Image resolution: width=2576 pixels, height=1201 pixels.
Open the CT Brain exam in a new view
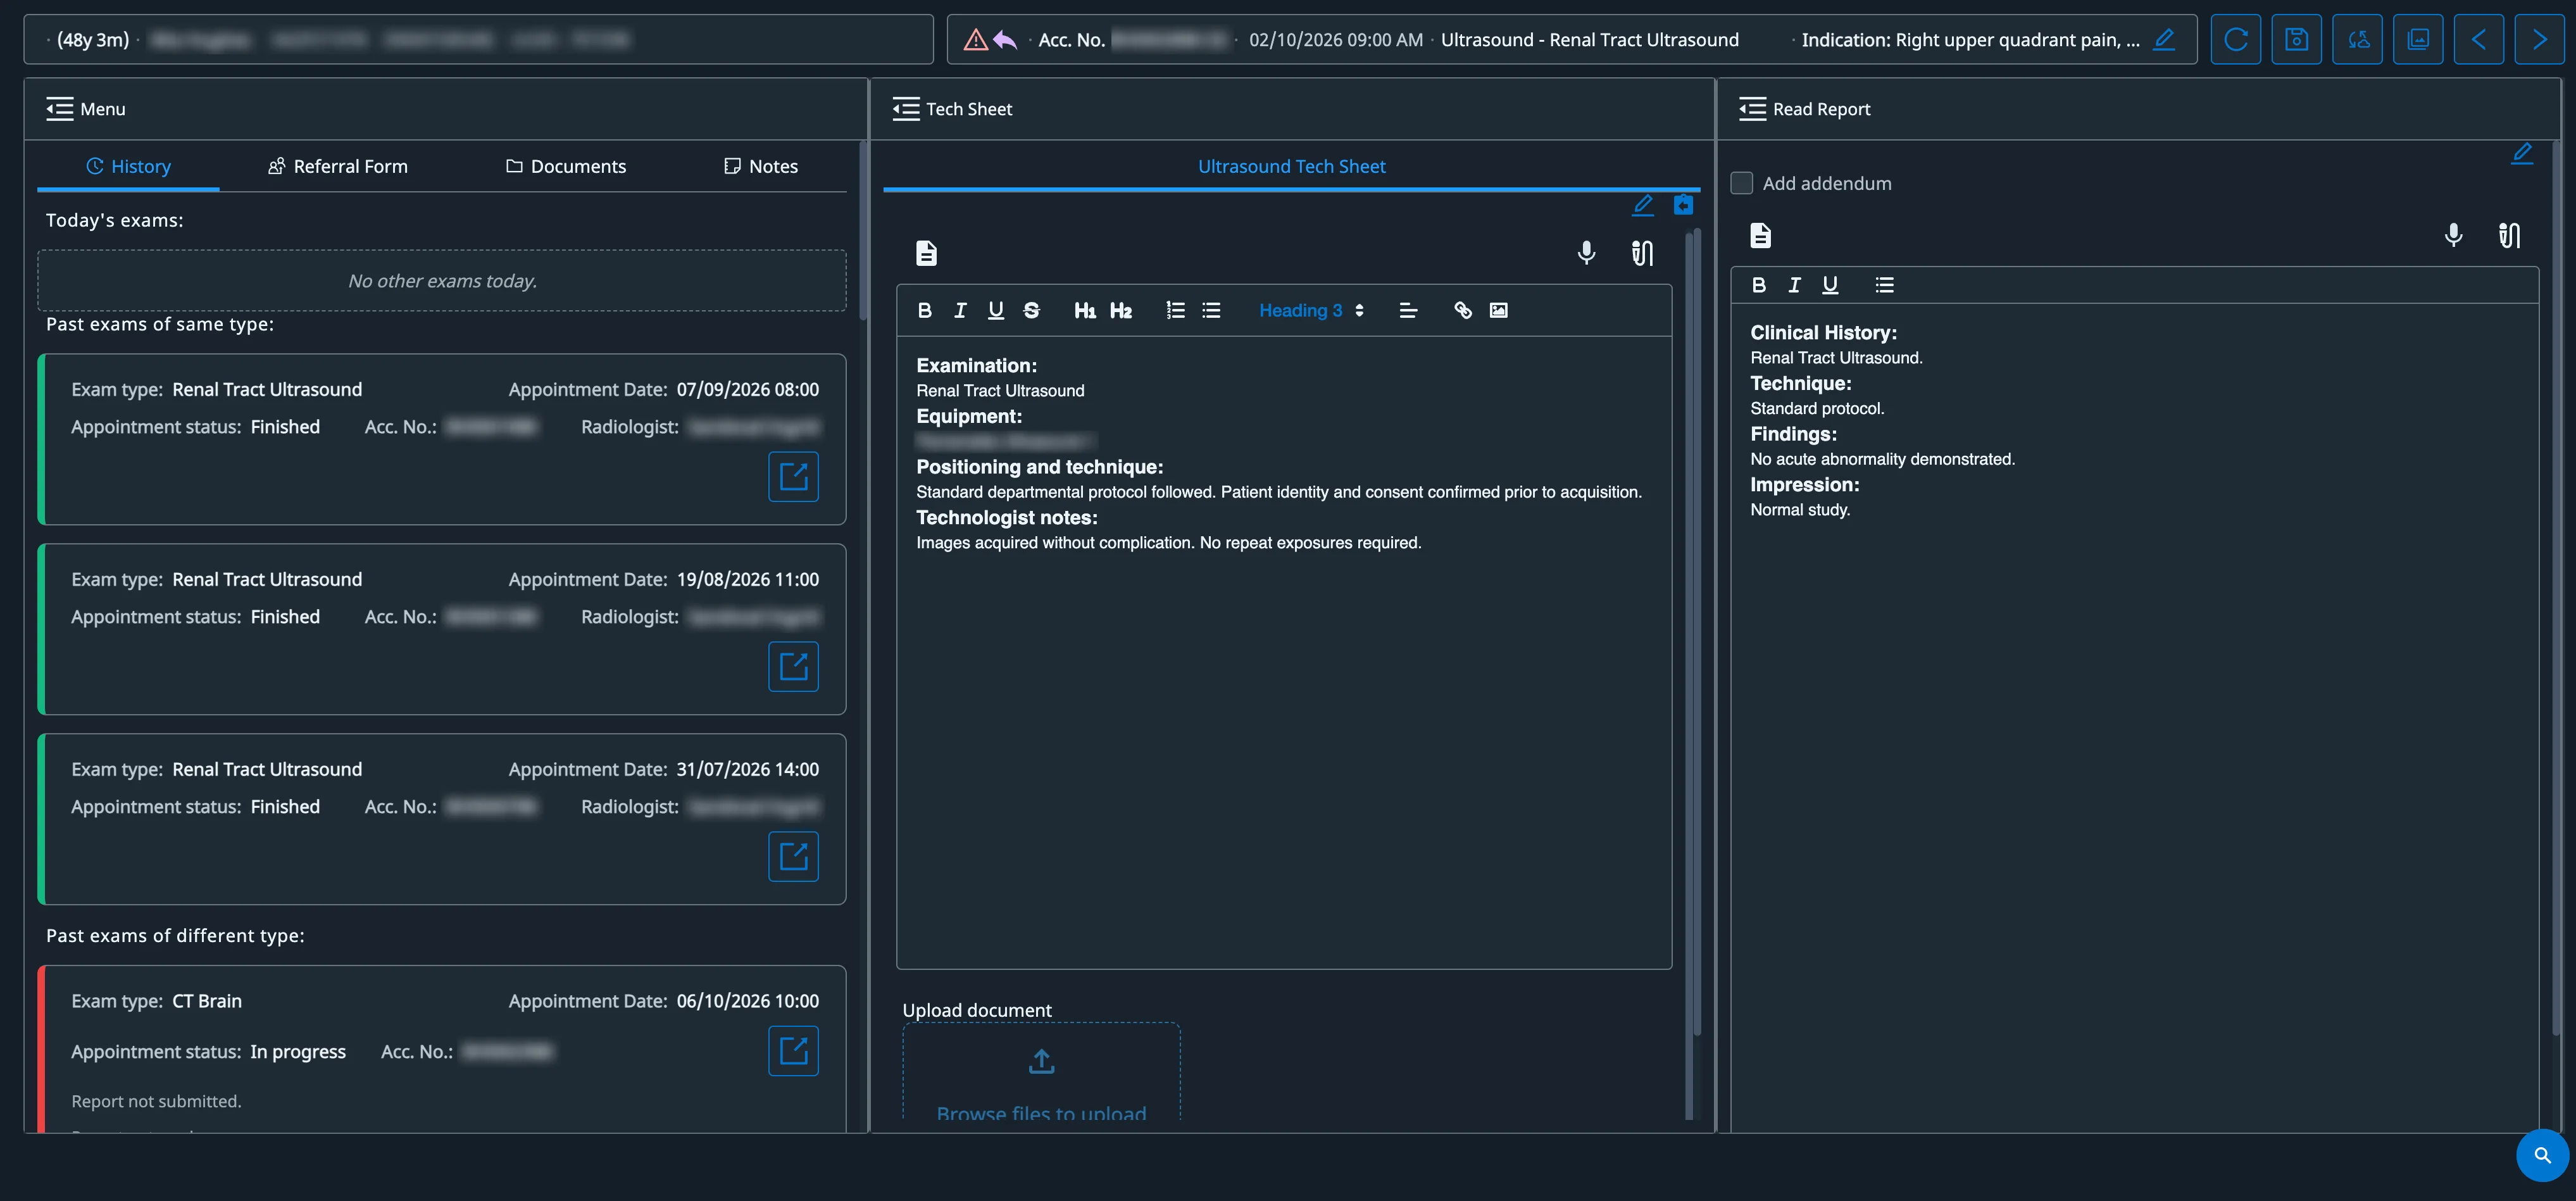pyautogui.click(x=793, y=1050)
